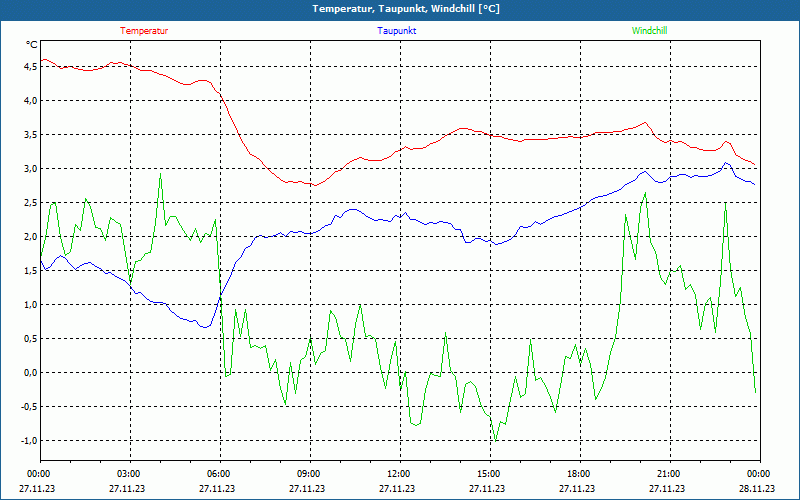This screenshot has height=500, width=800.
Task: Click the 2,0 y-axis value
Action: point(31,237)
